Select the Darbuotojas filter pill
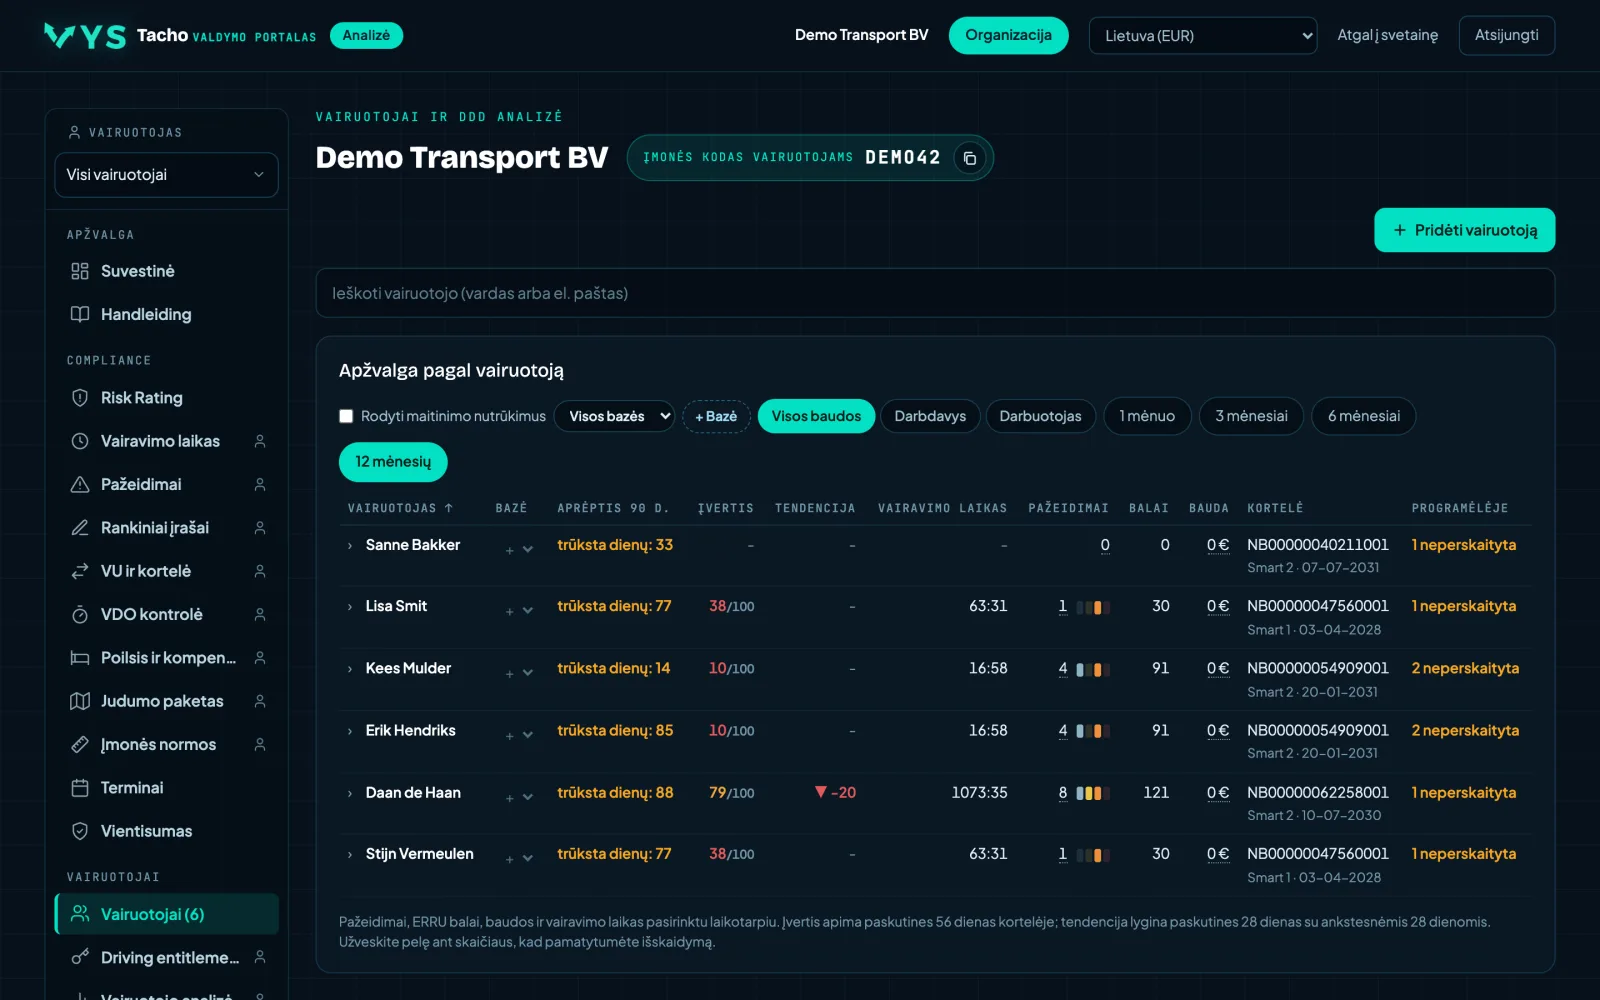 (x=1040, y=416)
